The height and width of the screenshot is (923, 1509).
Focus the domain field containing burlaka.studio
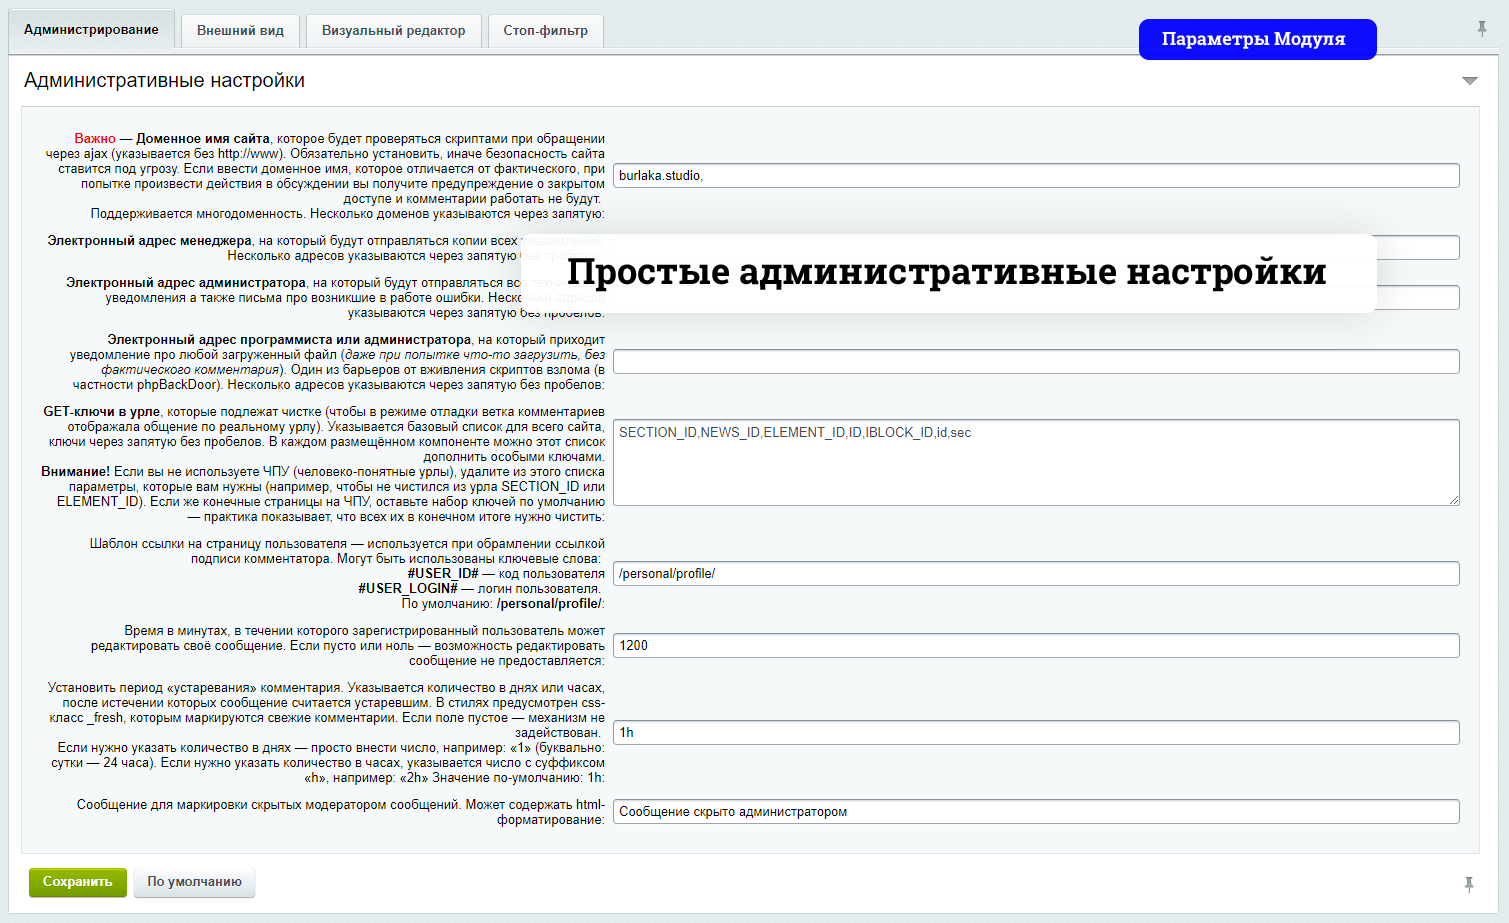coord(1035,176)
